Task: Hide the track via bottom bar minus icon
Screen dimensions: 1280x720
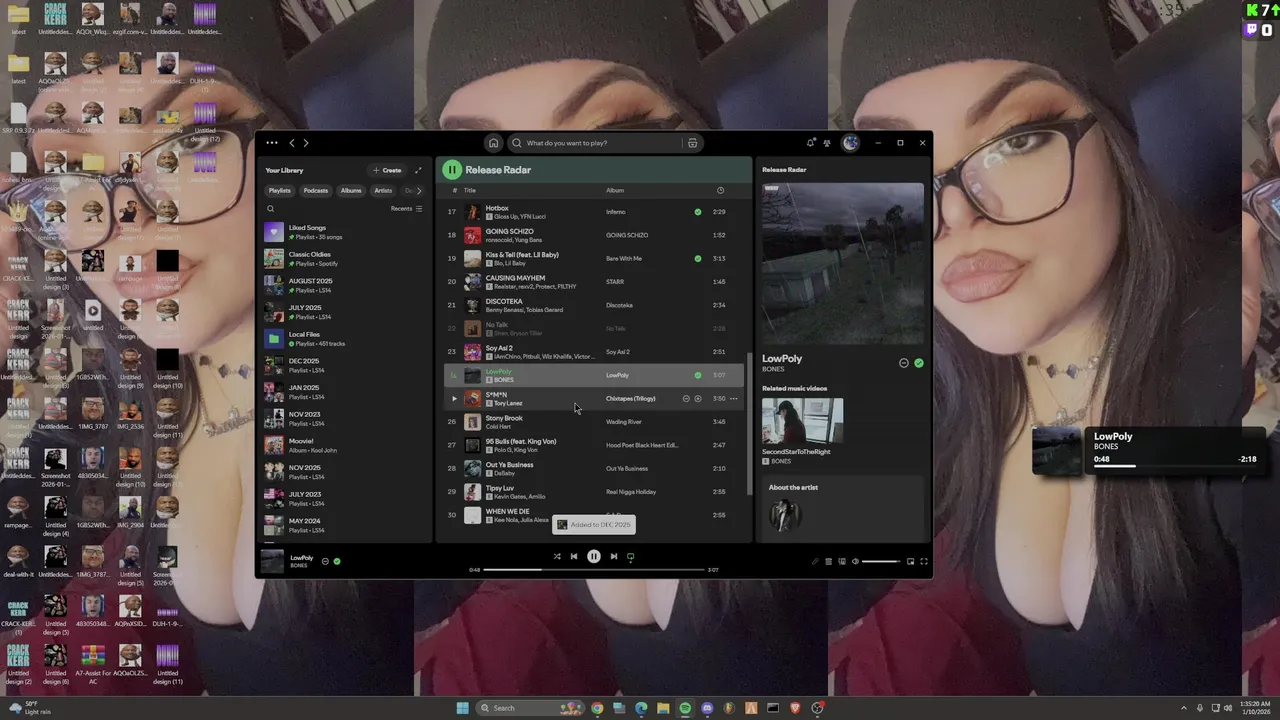Action: (x=325, y=561)
